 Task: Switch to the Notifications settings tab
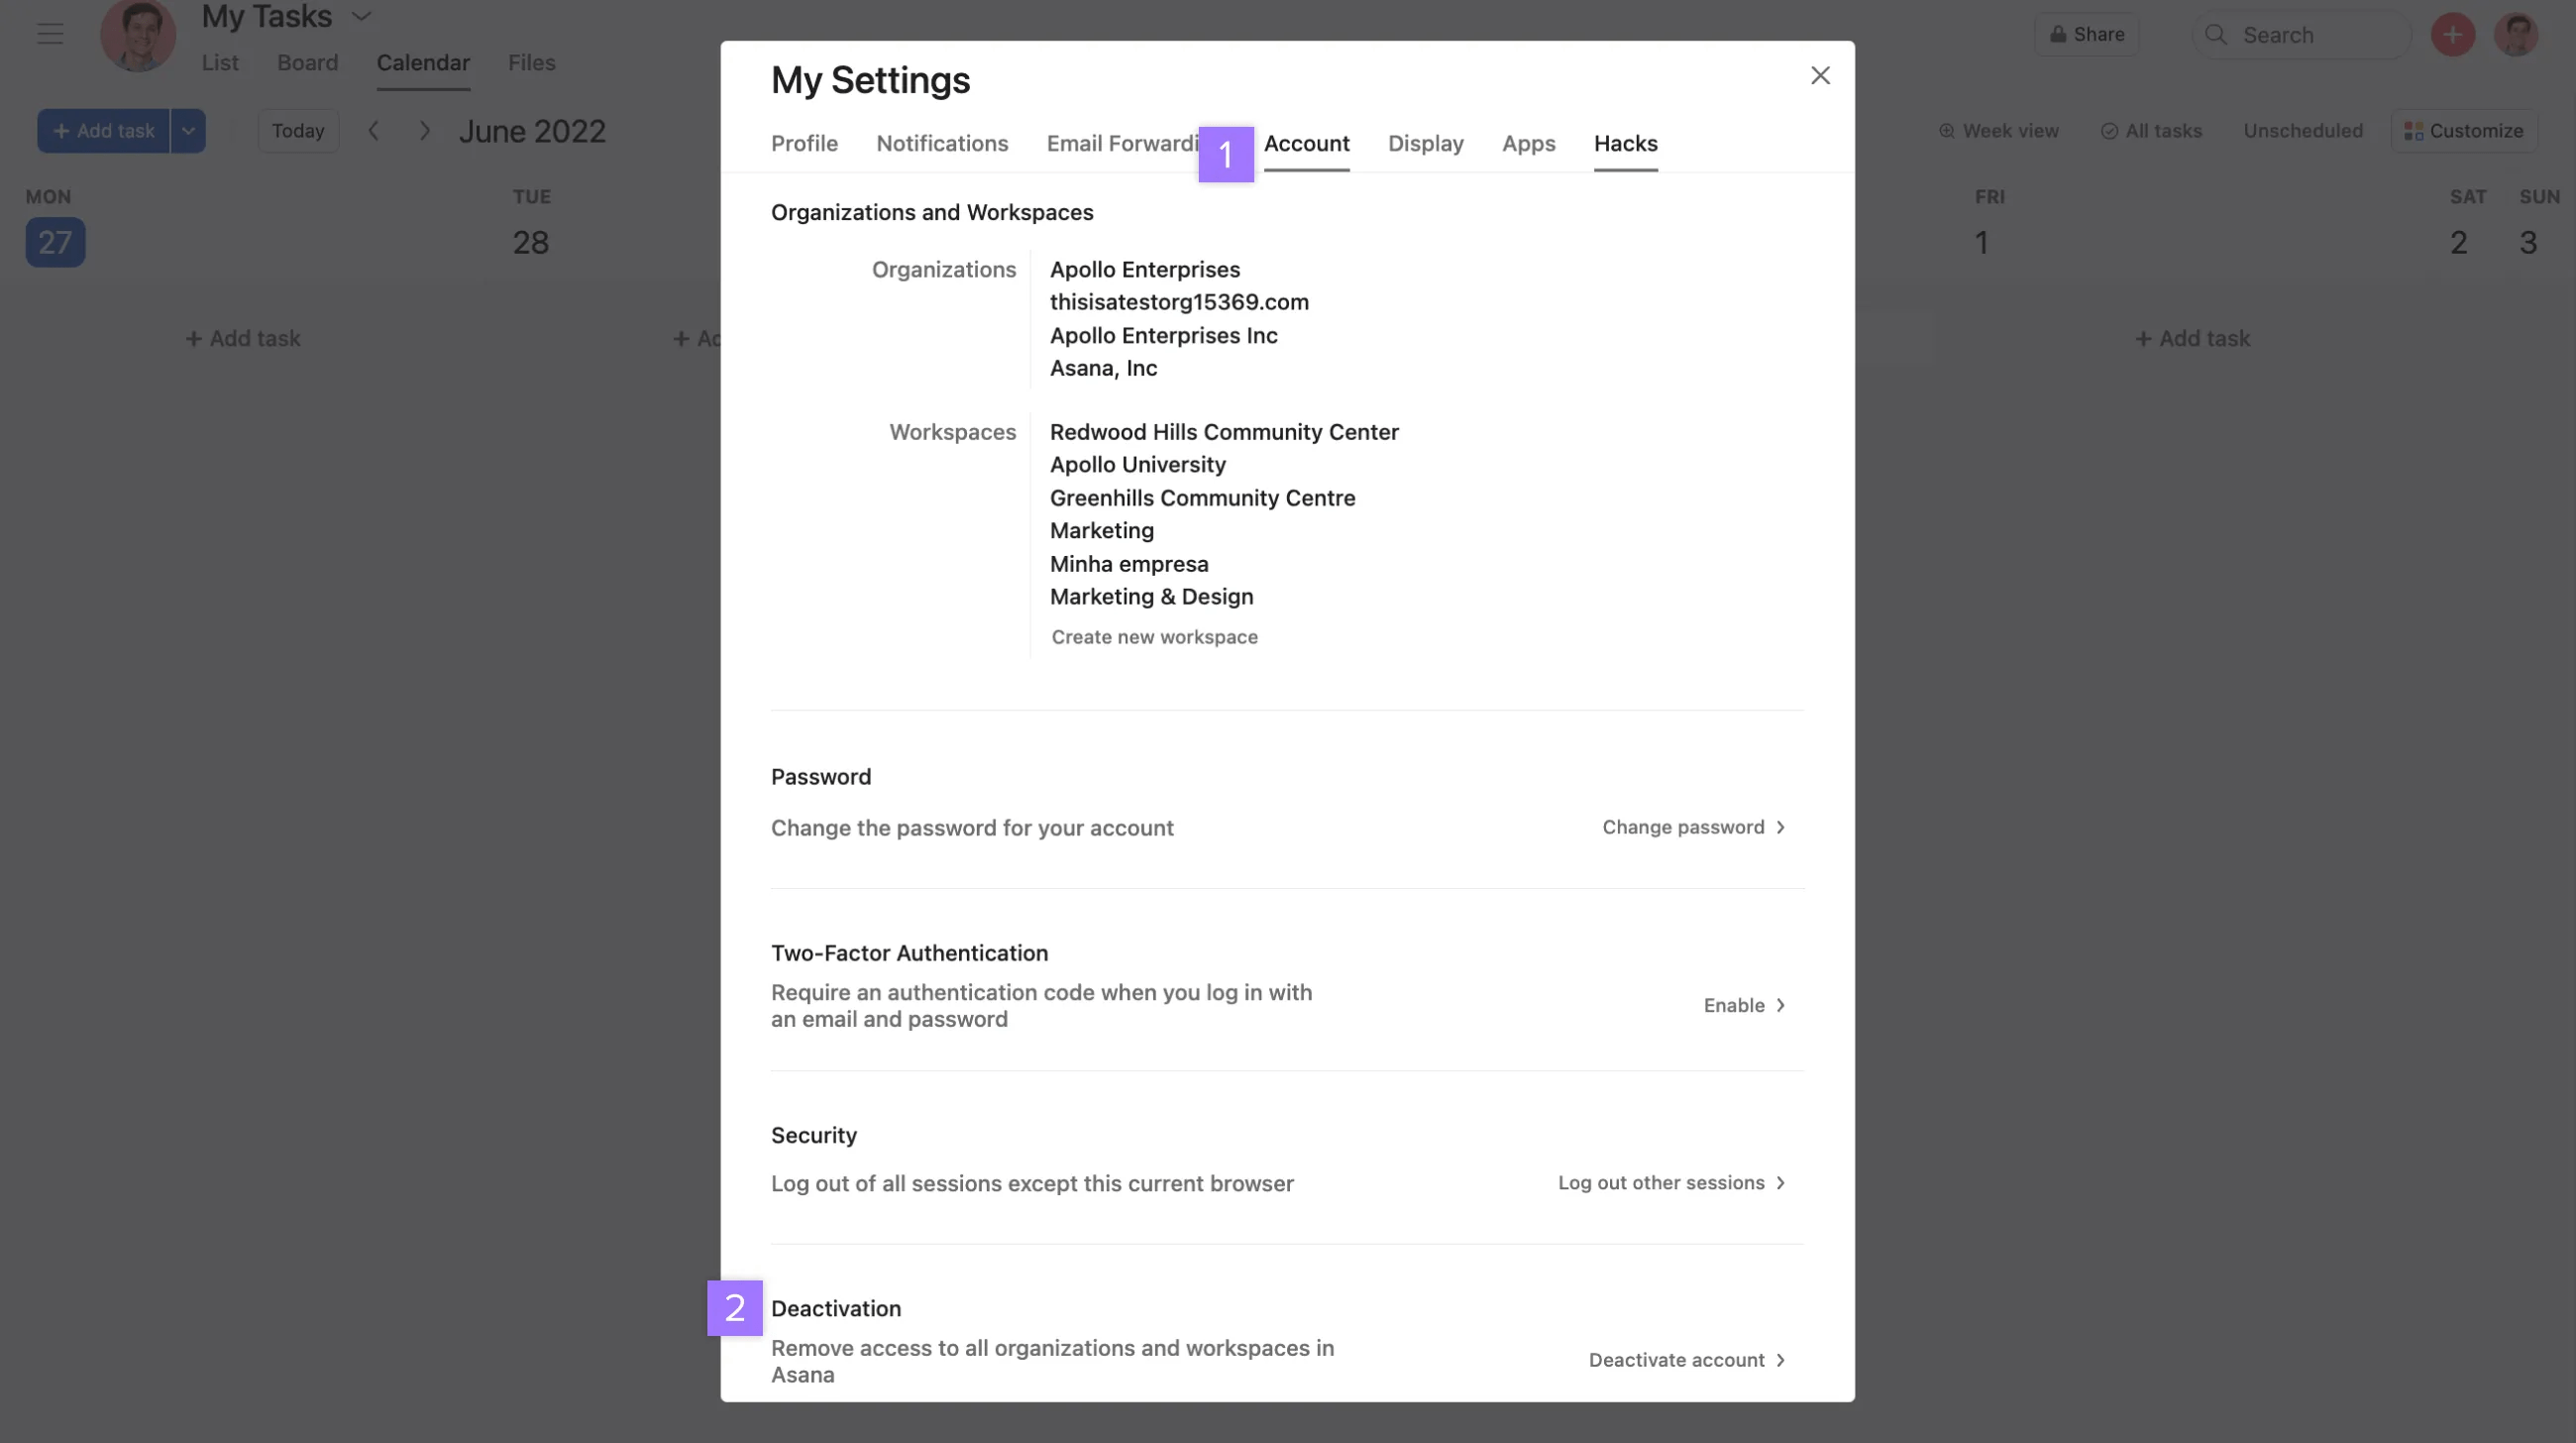(x=942, y=144)
